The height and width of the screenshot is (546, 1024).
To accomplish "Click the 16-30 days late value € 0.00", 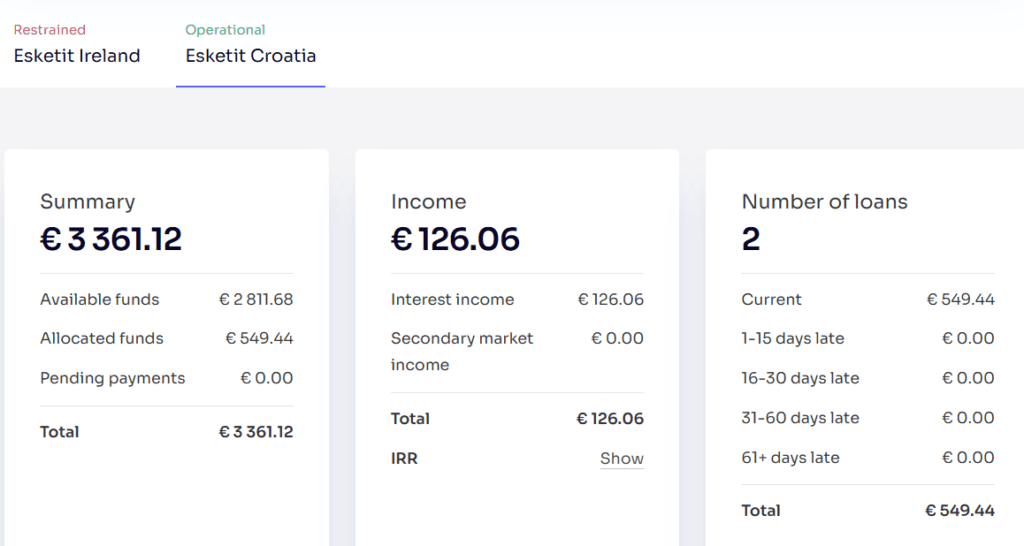I will point(968,378).
